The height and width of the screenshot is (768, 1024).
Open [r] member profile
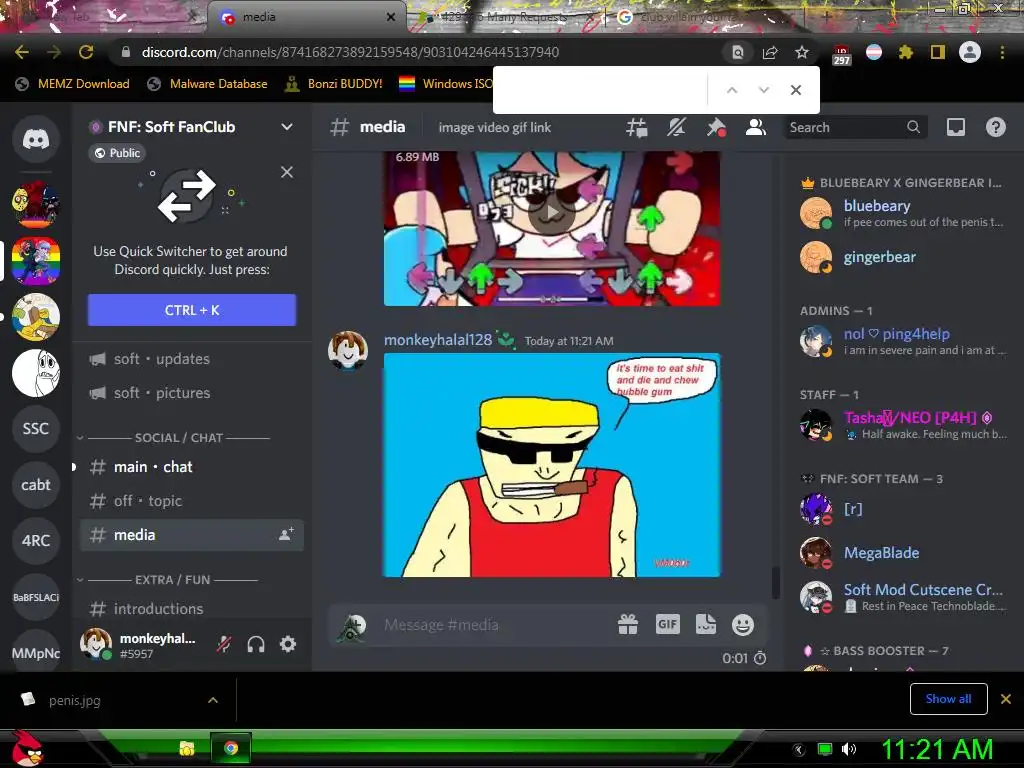[903, 509]
